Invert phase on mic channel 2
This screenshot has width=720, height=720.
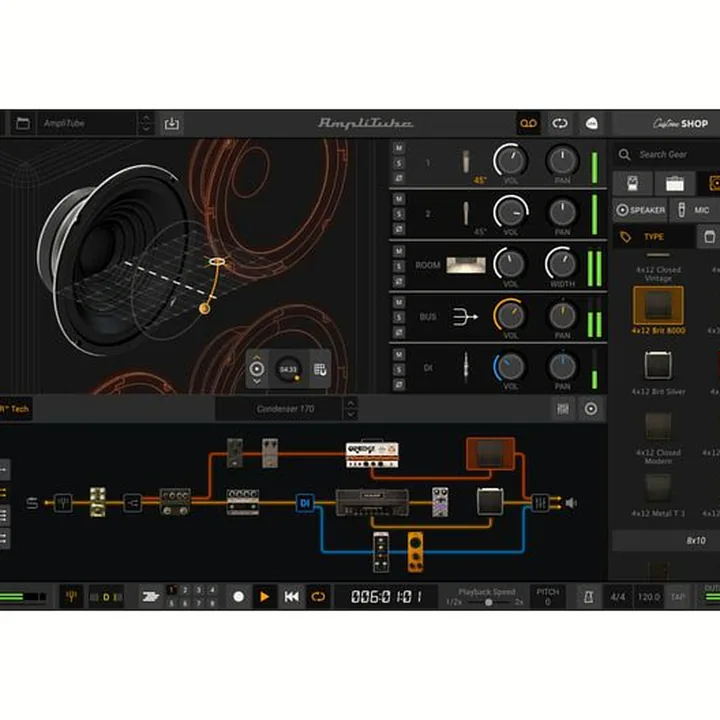click(x=399, y=229)
